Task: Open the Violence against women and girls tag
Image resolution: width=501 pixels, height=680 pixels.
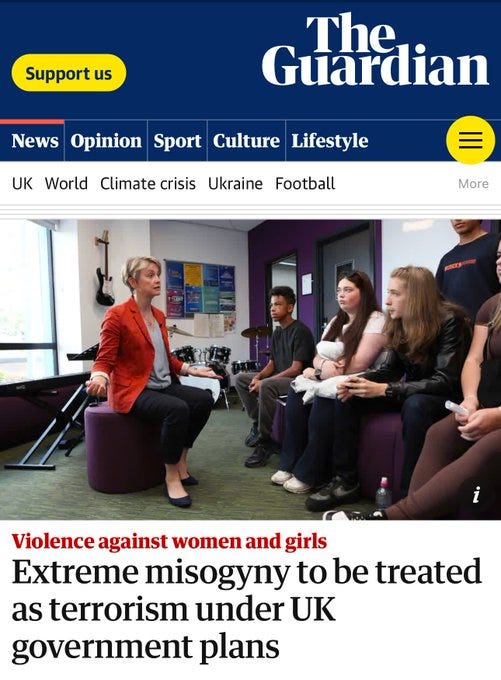Action: pos(169,541)
